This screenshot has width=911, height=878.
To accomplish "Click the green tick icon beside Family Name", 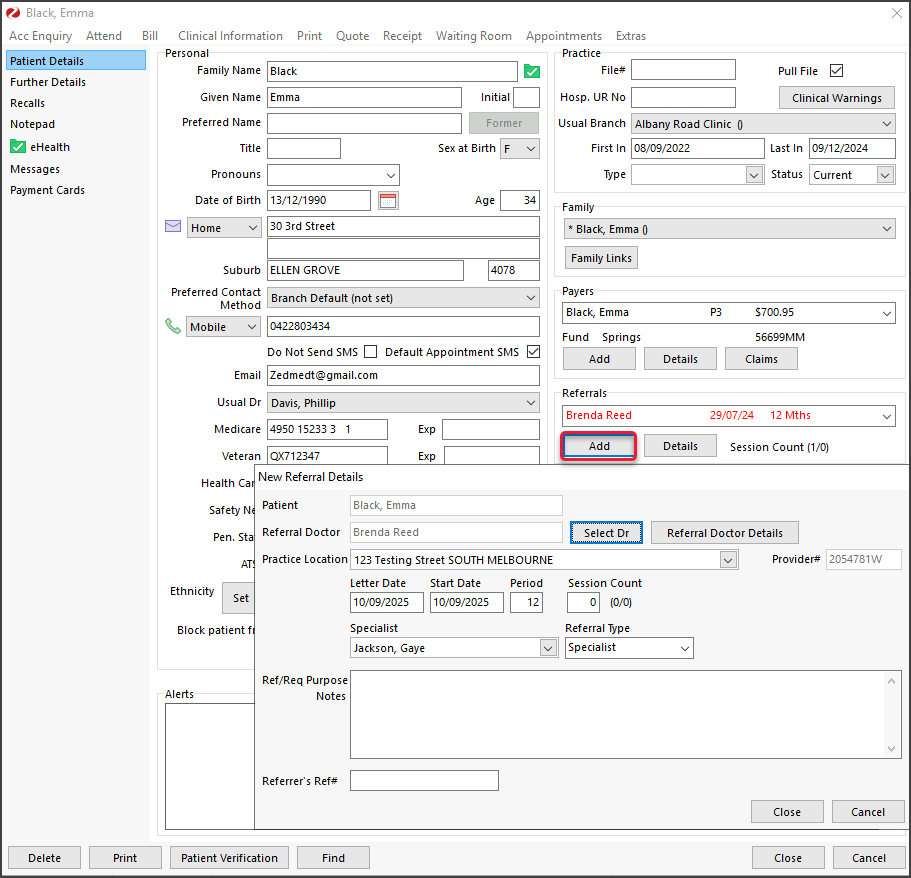I will tap(532, 71).
